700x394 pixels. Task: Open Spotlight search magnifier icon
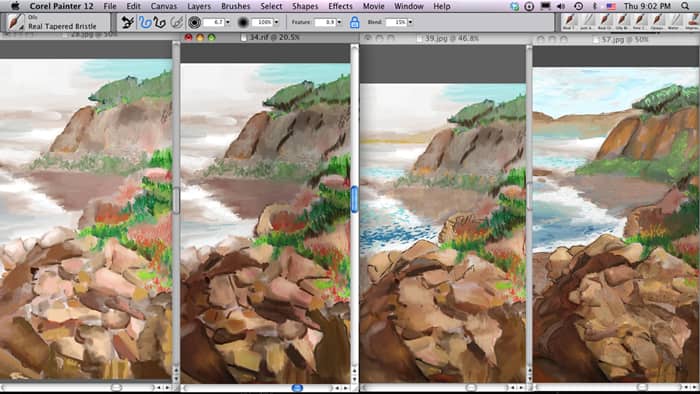click(x=685, y=6)
